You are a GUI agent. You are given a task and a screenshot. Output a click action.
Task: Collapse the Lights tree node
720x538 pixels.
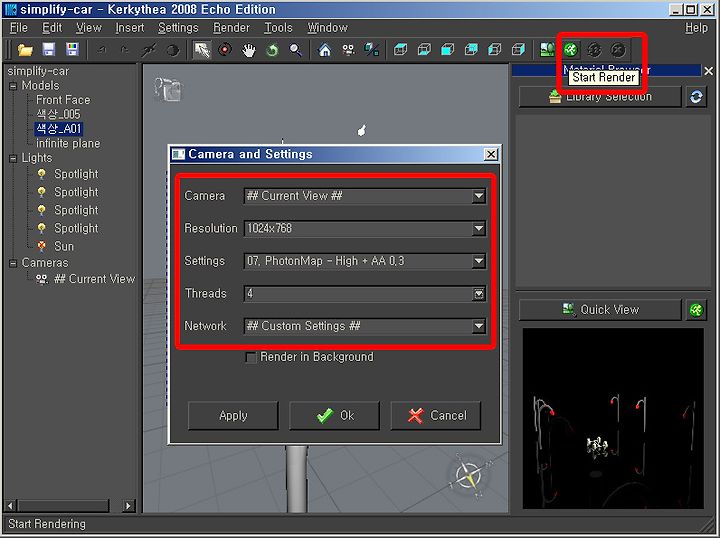13,158
